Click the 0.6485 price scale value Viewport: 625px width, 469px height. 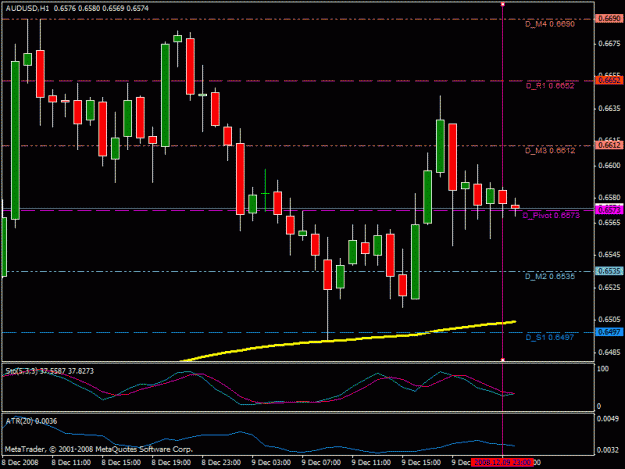[x=609, y=352]
